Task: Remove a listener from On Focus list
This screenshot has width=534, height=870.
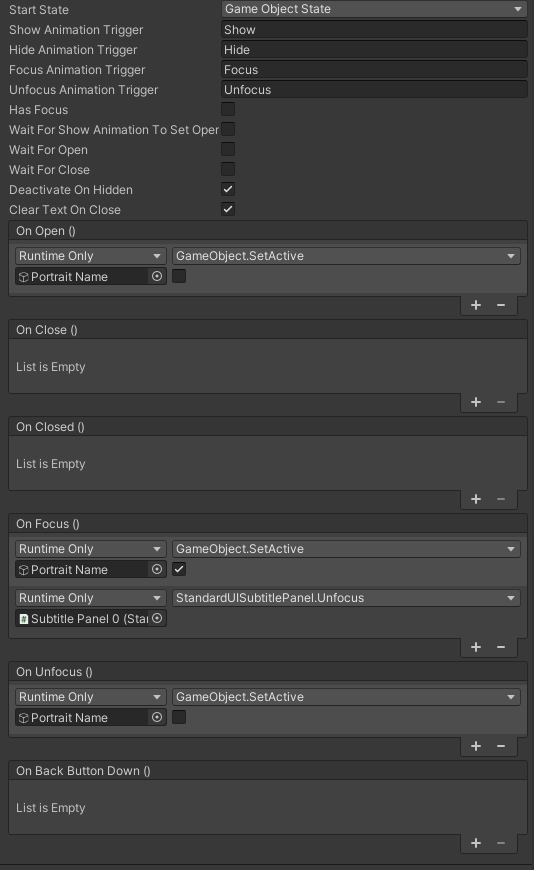Action: pyautogui.click(x=501, y=647)
